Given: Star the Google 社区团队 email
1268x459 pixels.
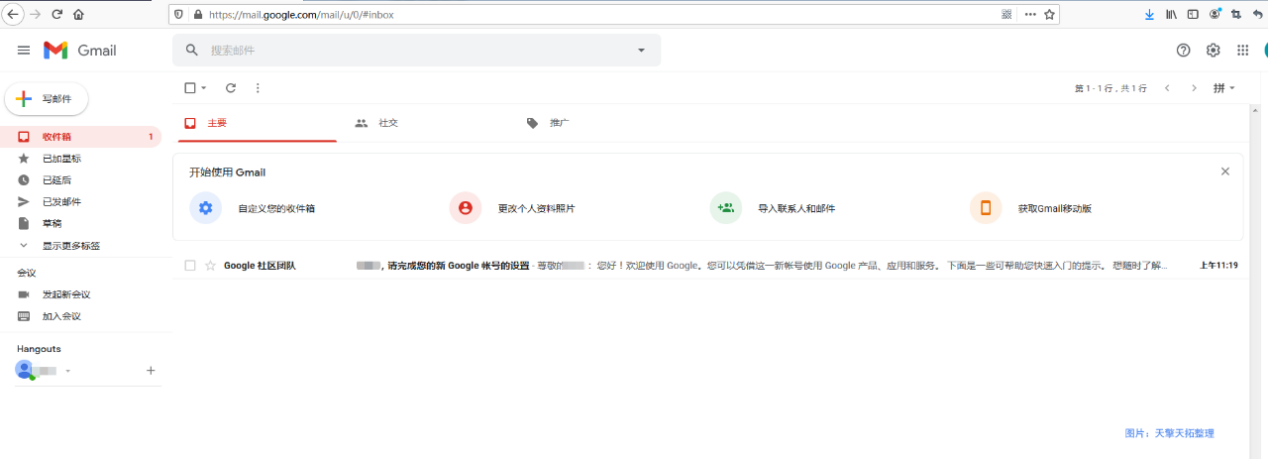Looking at the screenshot, I should tap(210, 266).
